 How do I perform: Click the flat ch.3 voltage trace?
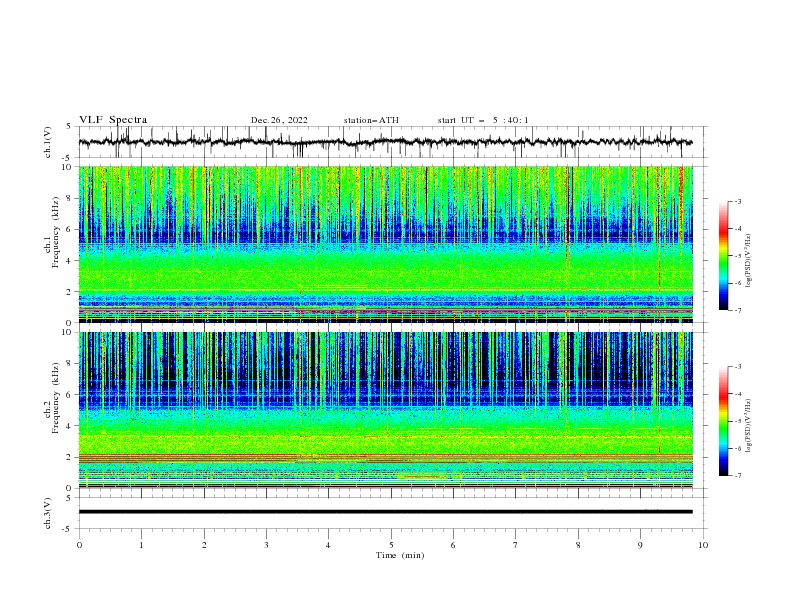coord(385,512)
